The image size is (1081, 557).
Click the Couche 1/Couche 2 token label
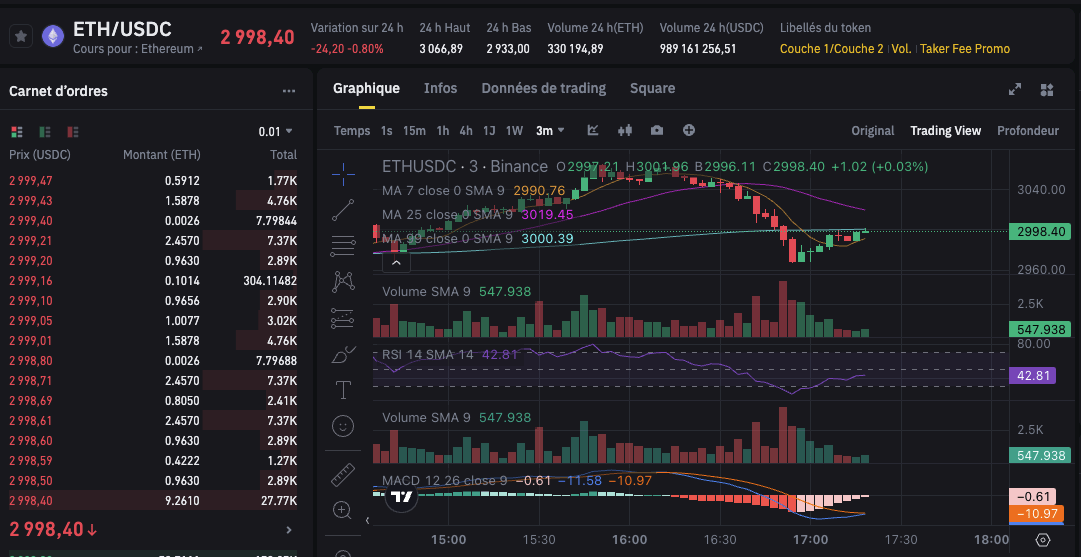[831, 49]
